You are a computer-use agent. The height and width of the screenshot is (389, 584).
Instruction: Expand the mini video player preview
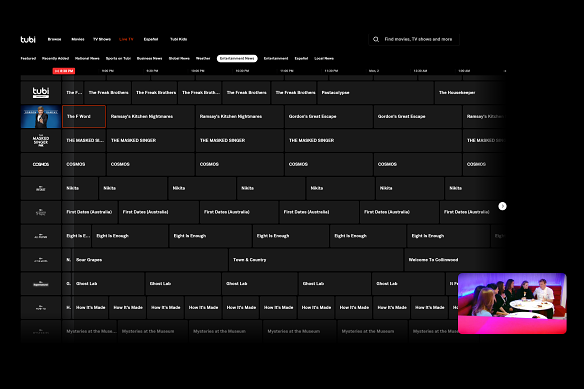512,303
